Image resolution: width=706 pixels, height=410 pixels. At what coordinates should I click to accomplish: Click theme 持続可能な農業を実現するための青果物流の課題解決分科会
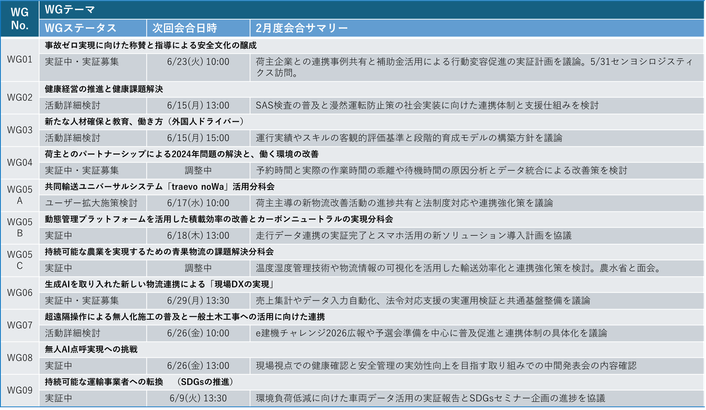tap(159, 252)
